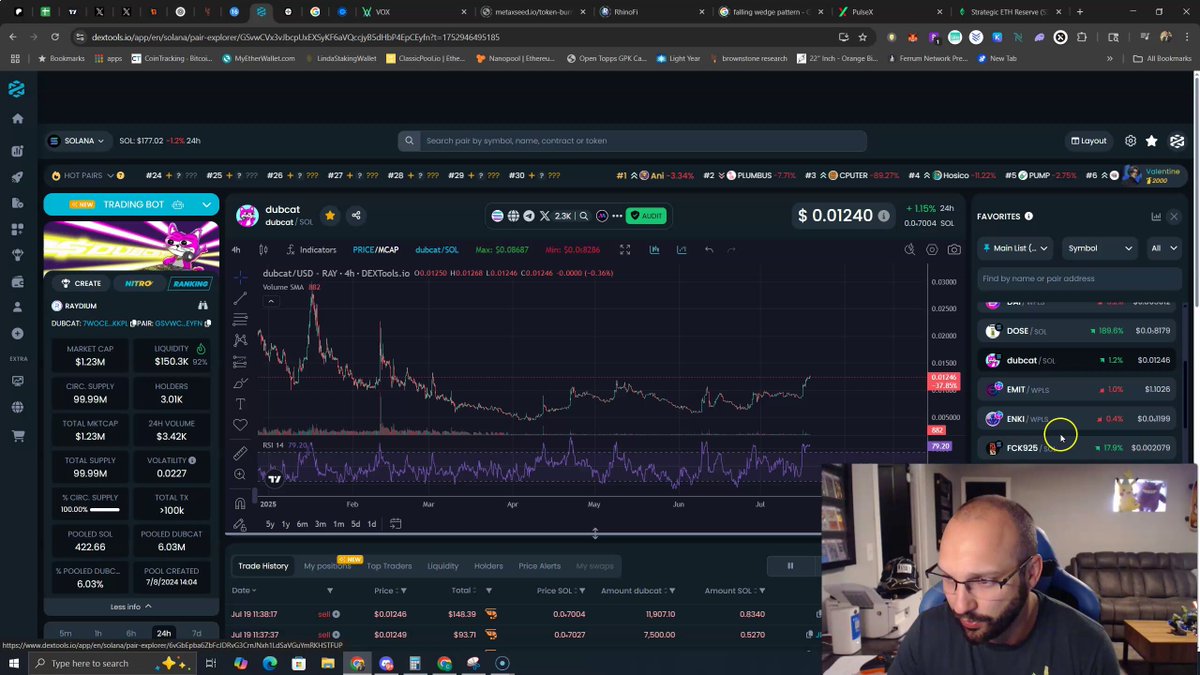Toggle chart pair to dubcat/SOL
Viewport: 1200px width, 675px height.
[437, 249]
